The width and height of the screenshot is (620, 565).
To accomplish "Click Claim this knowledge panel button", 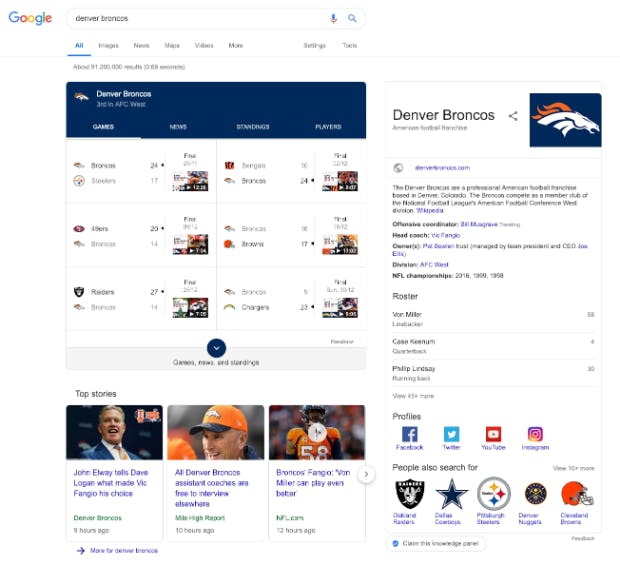I will [436, 543].
